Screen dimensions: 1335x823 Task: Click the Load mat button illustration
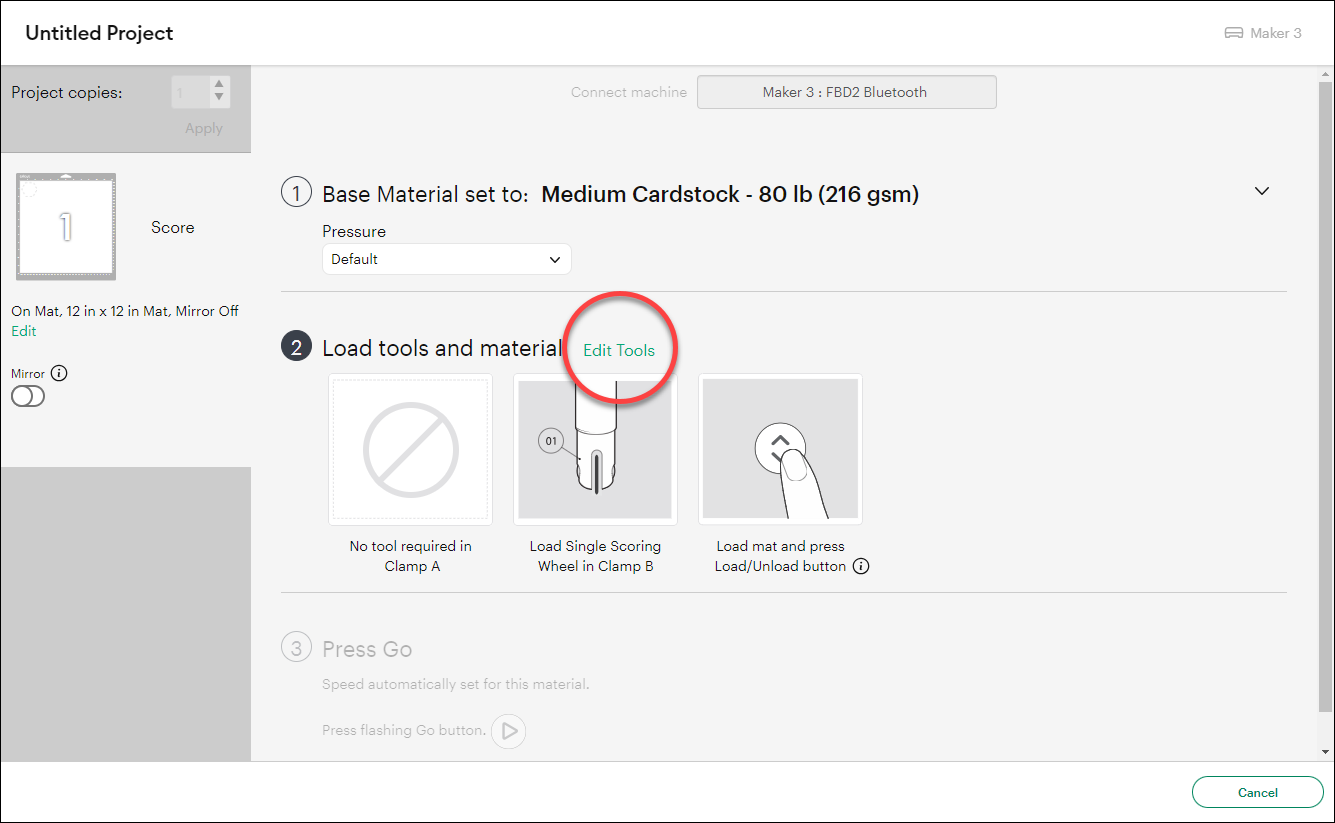coord(780,449)
